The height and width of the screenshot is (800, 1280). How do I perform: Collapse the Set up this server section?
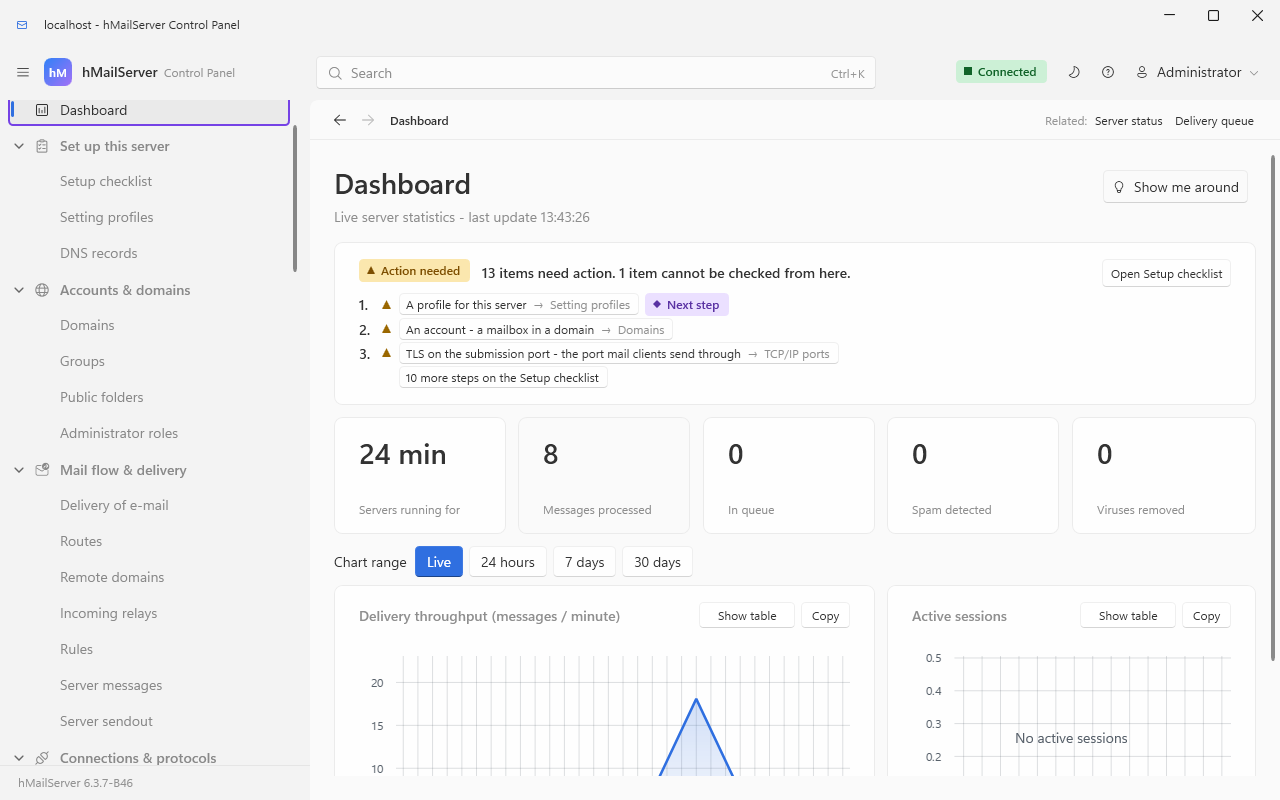click(19, 146)
